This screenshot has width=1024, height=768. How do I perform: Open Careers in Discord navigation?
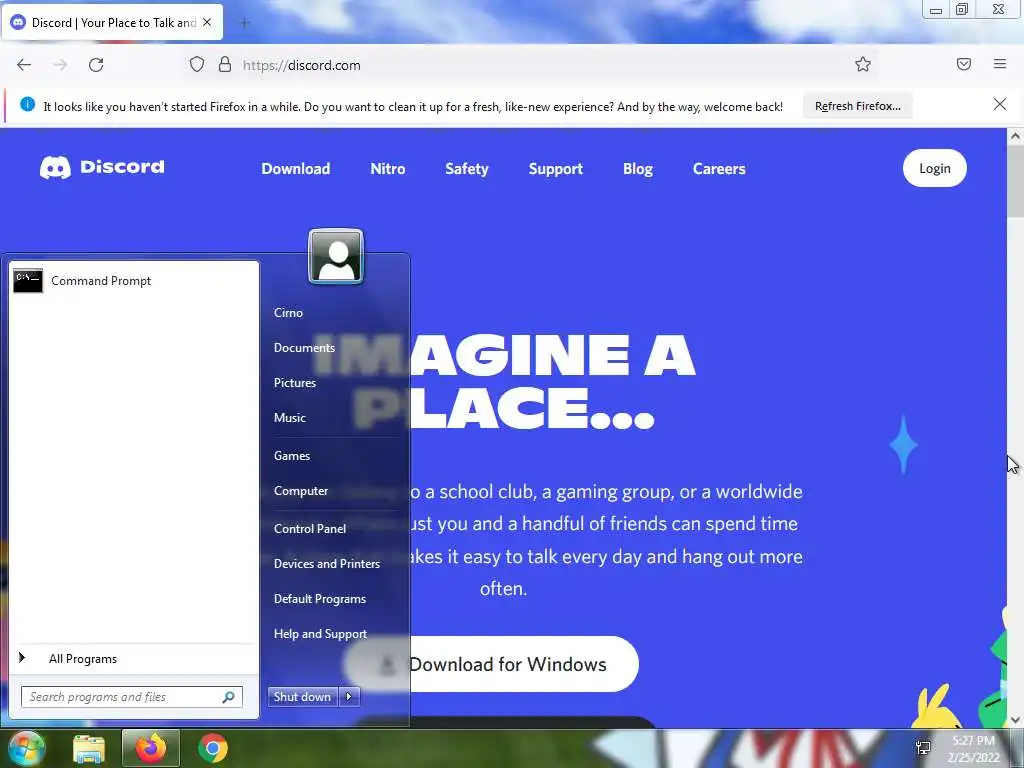(x=718, y=168)
